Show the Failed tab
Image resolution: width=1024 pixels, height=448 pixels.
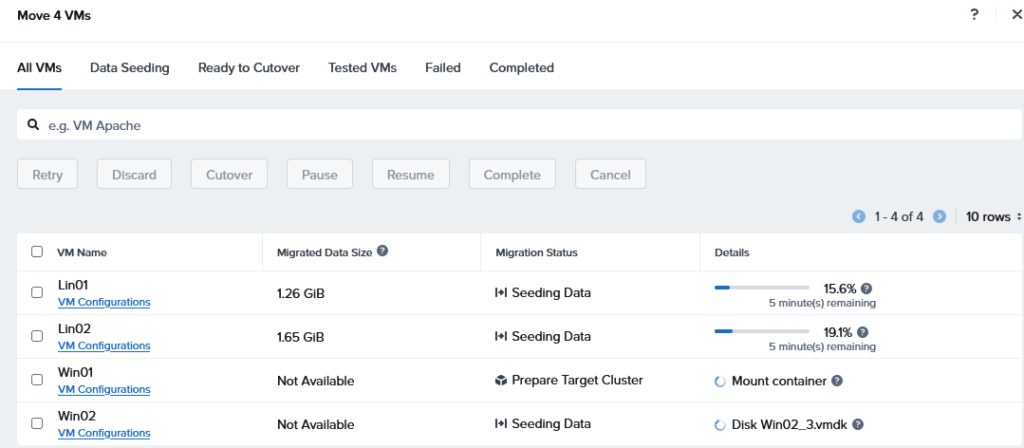(442, 68)
